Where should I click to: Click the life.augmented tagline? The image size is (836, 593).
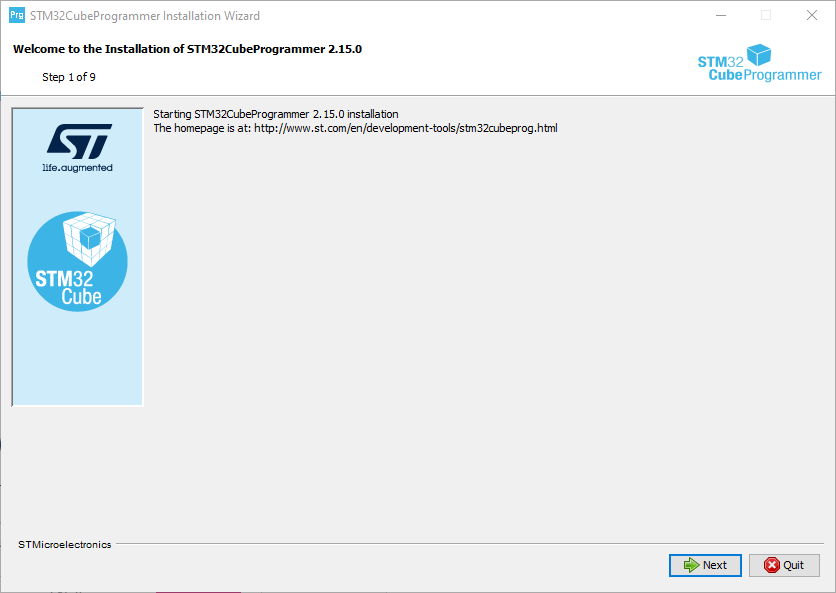[77, 168]
